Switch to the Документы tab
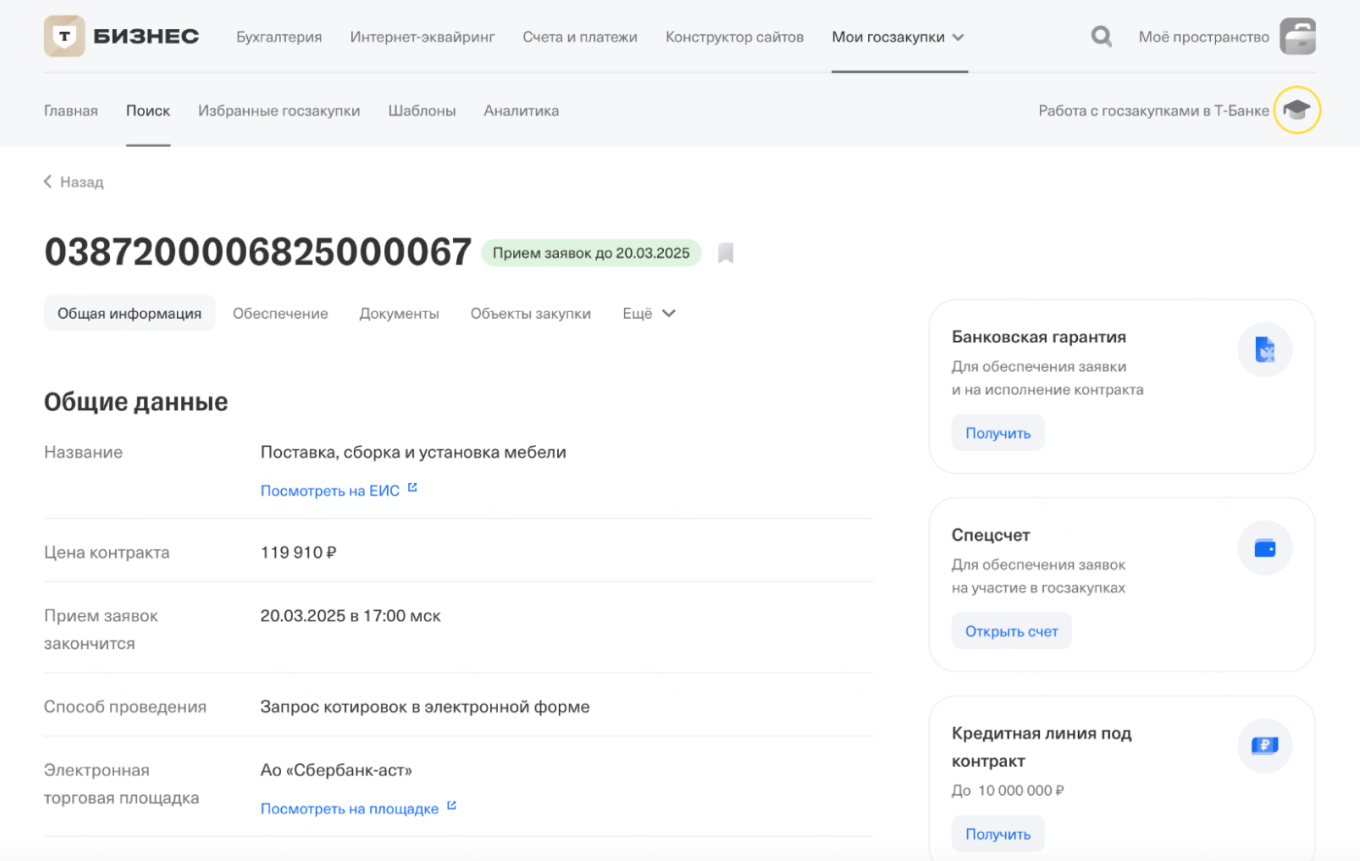 tap(399, 312)
